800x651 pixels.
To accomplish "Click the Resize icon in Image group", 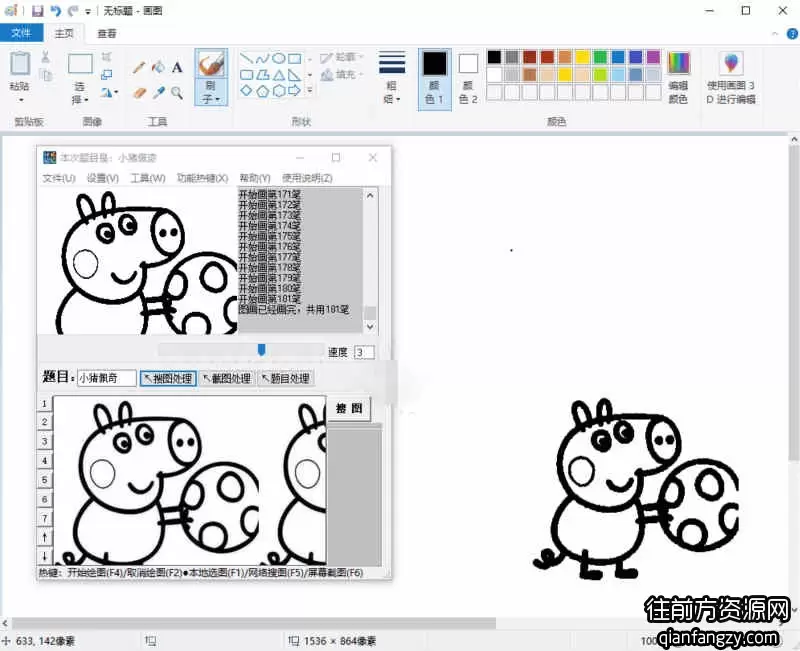I will 107,74.
